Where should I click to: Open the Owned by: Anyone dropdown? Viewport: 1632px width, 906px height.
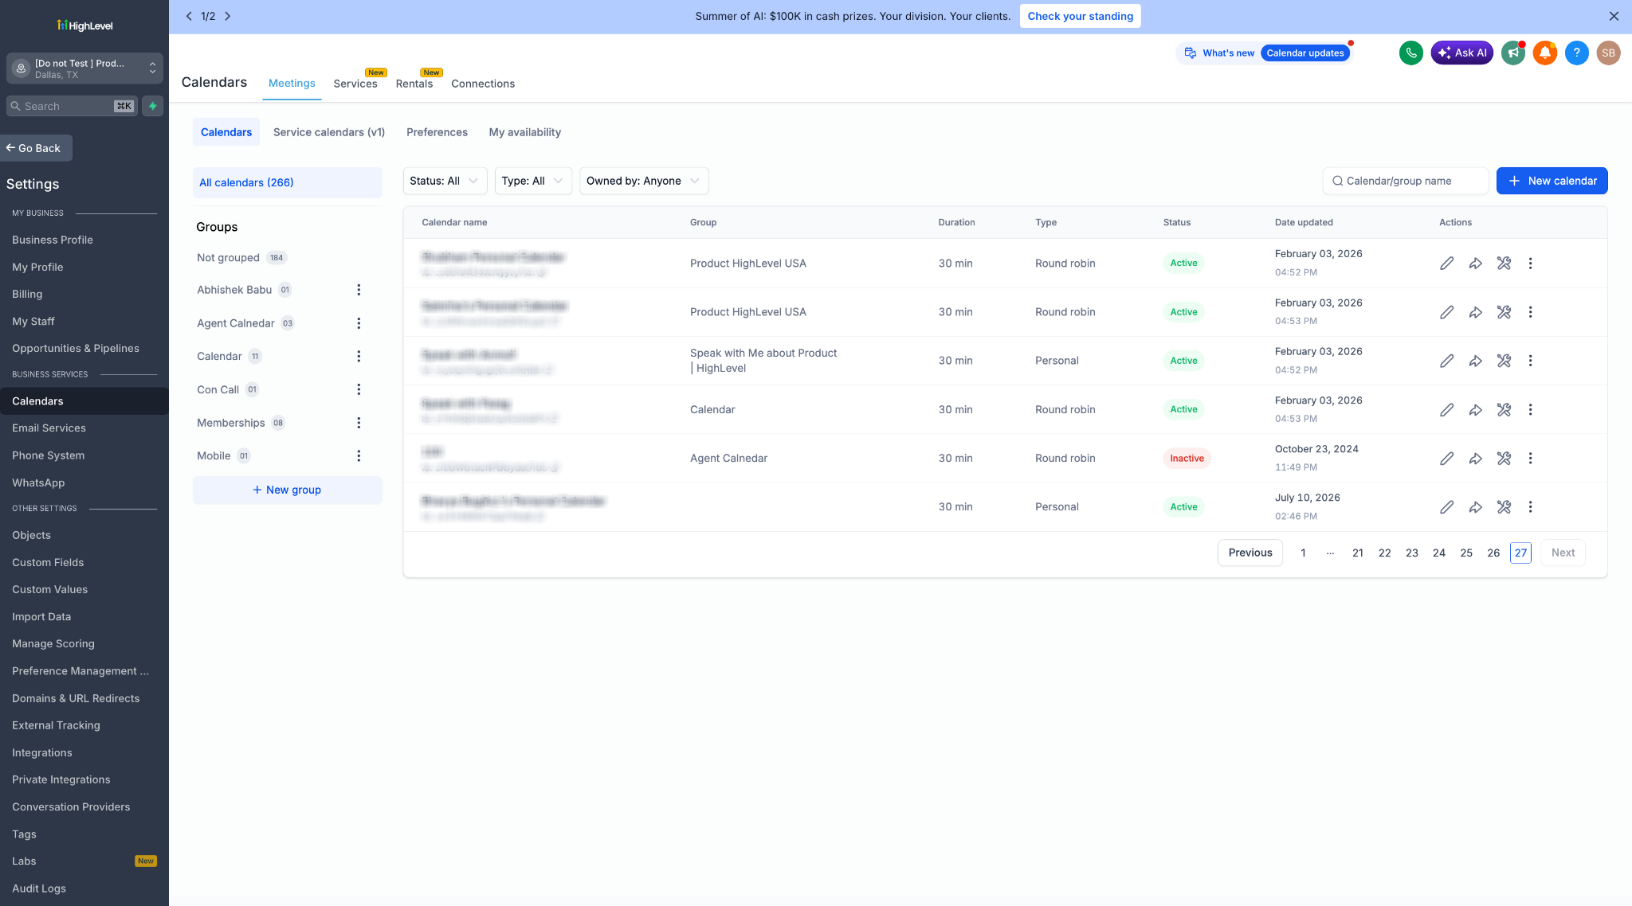pos(644,181)
